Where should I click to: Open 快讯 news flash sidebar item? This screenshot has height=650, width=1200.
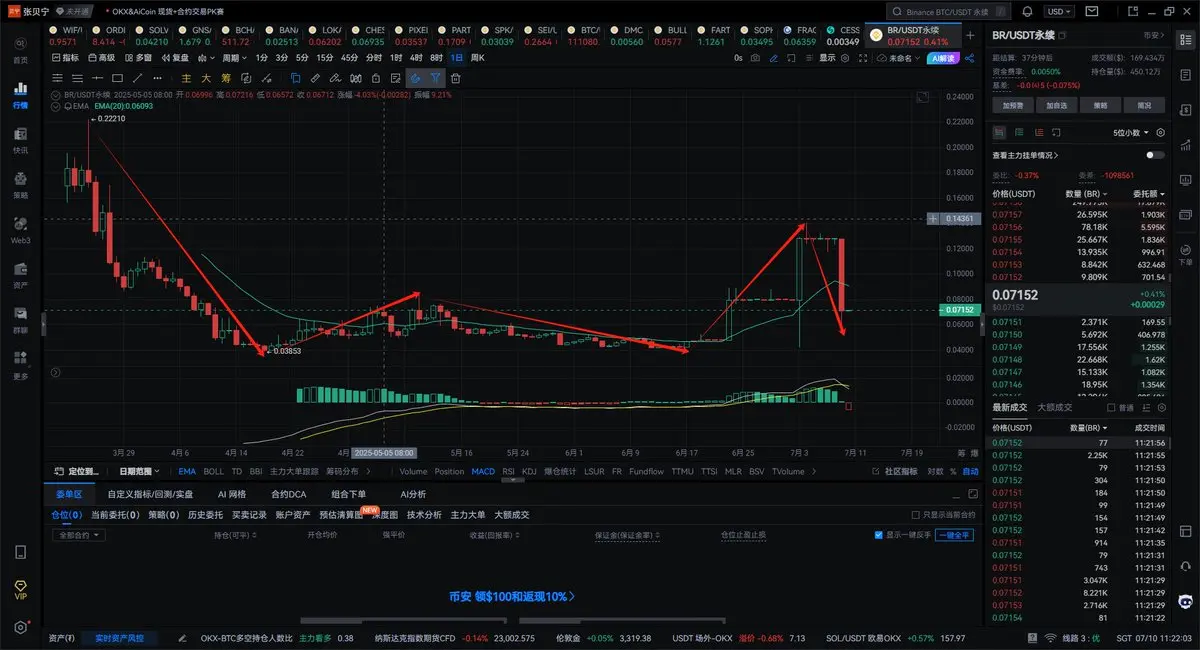pos(20,140)
